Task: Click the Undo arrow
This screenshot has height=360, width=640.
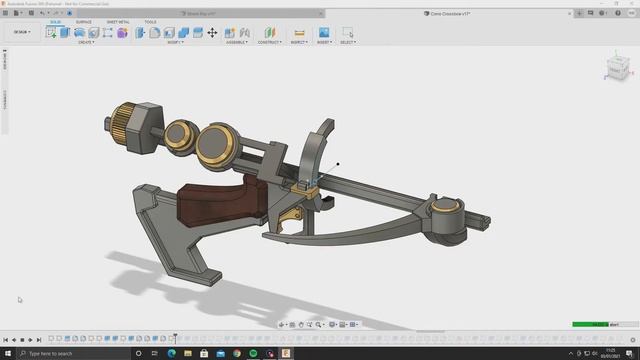Action: 42,13
